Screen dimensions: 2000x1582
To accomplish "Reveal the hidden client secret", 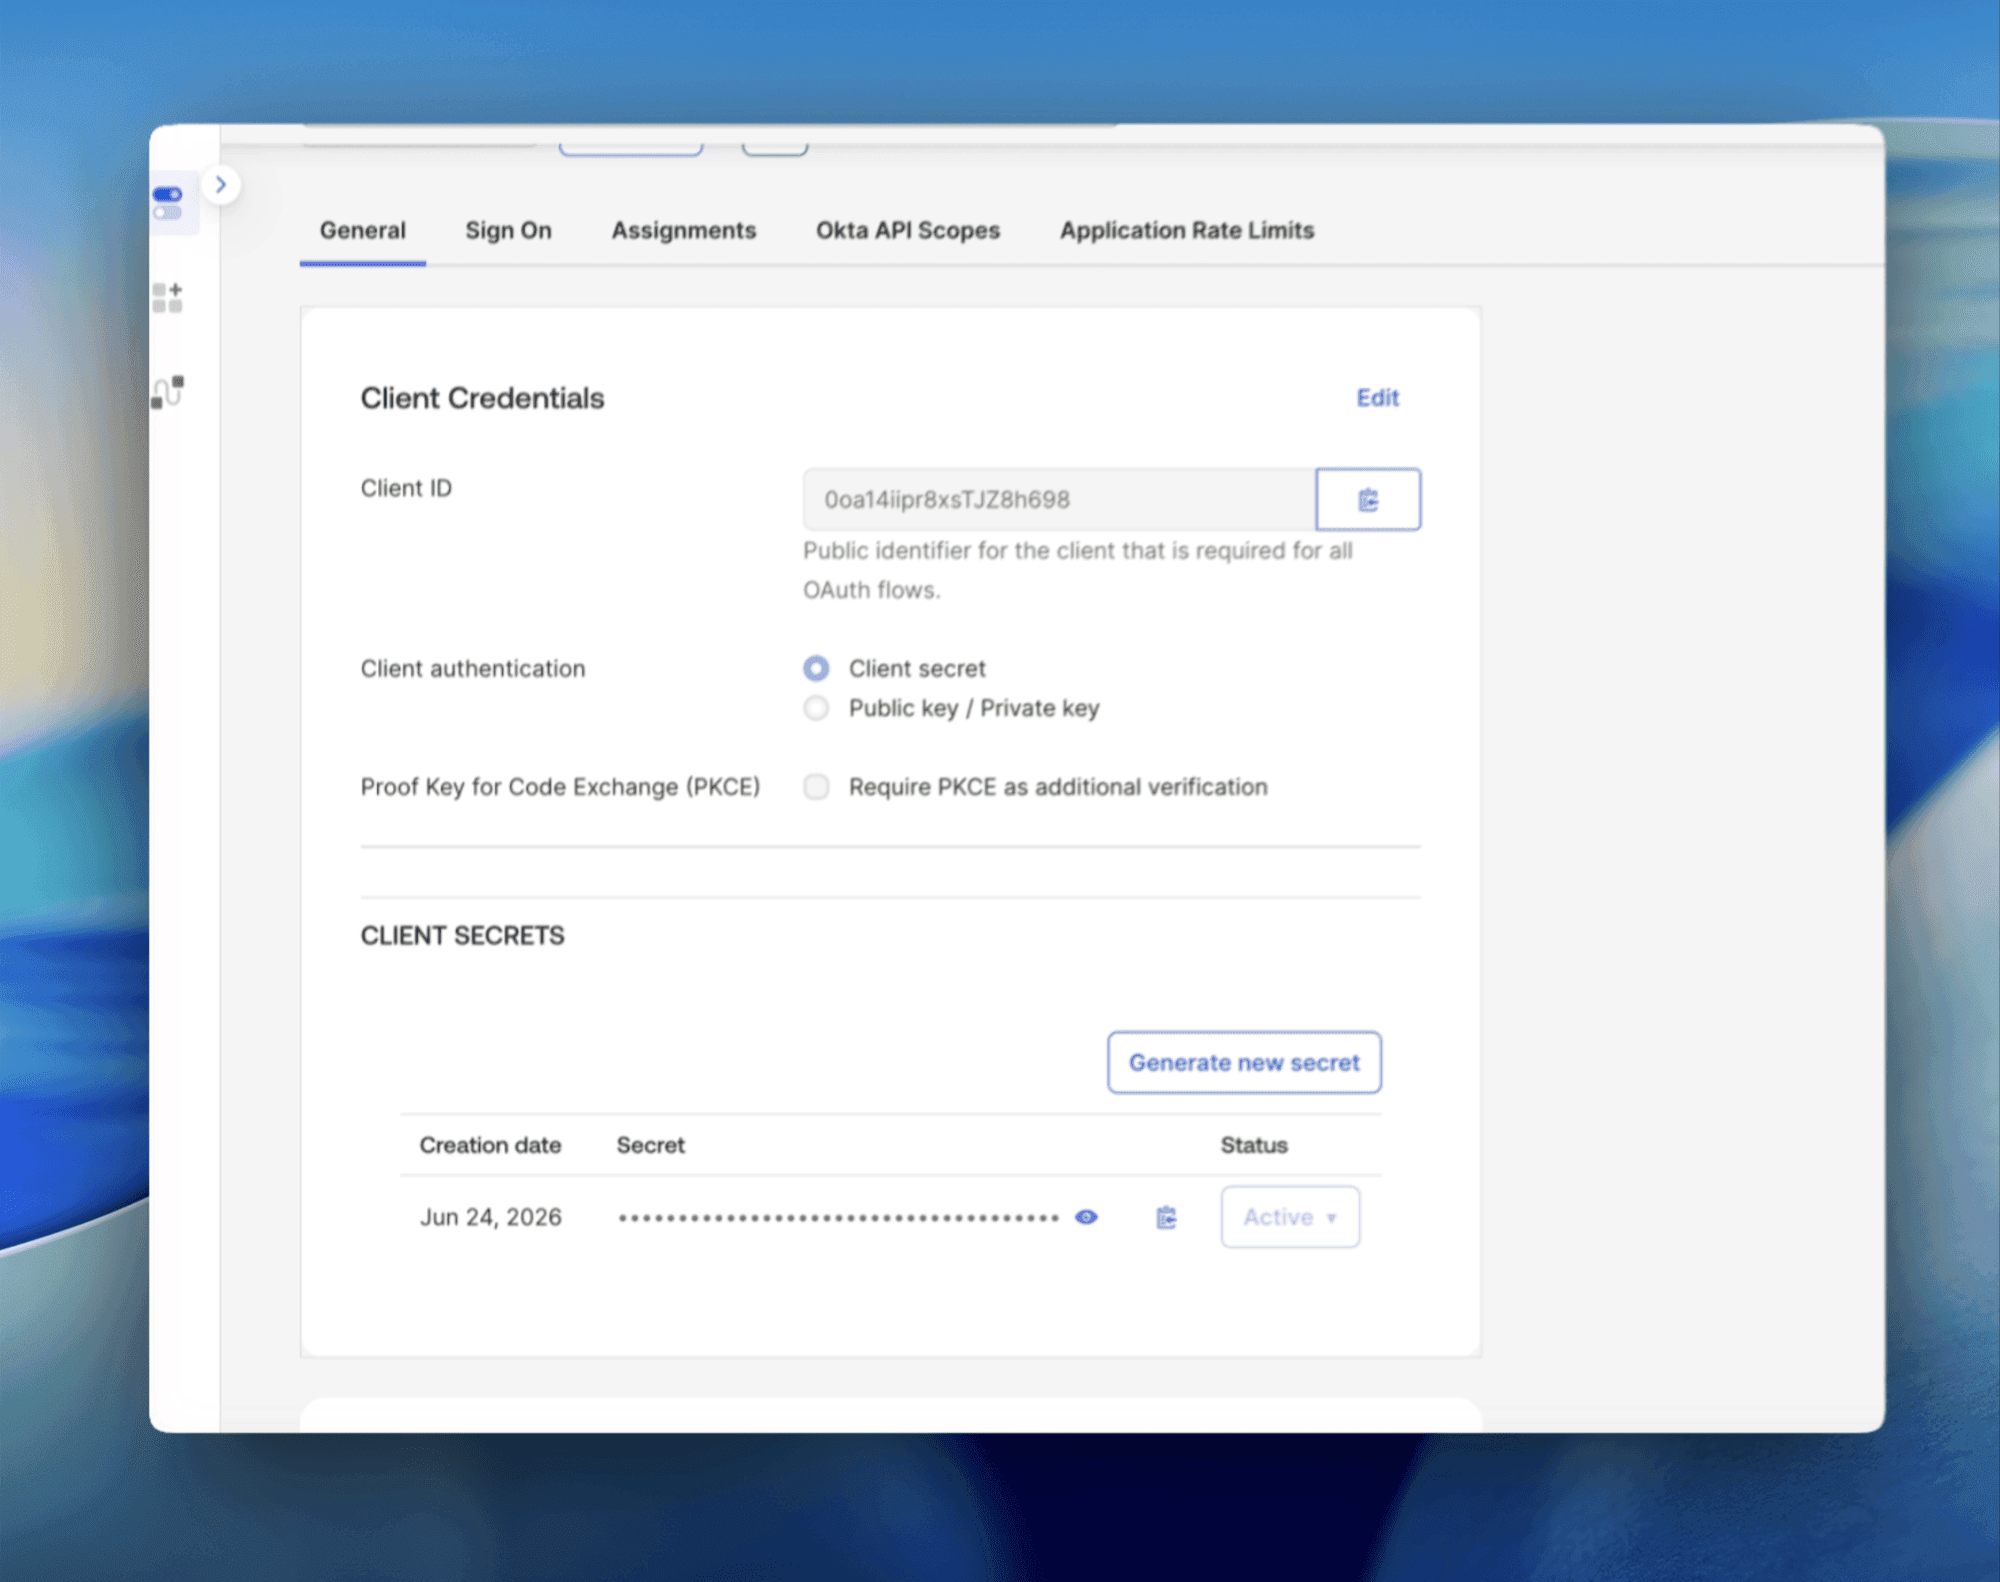I will pyautogui.click(x=1086, y=1217).
